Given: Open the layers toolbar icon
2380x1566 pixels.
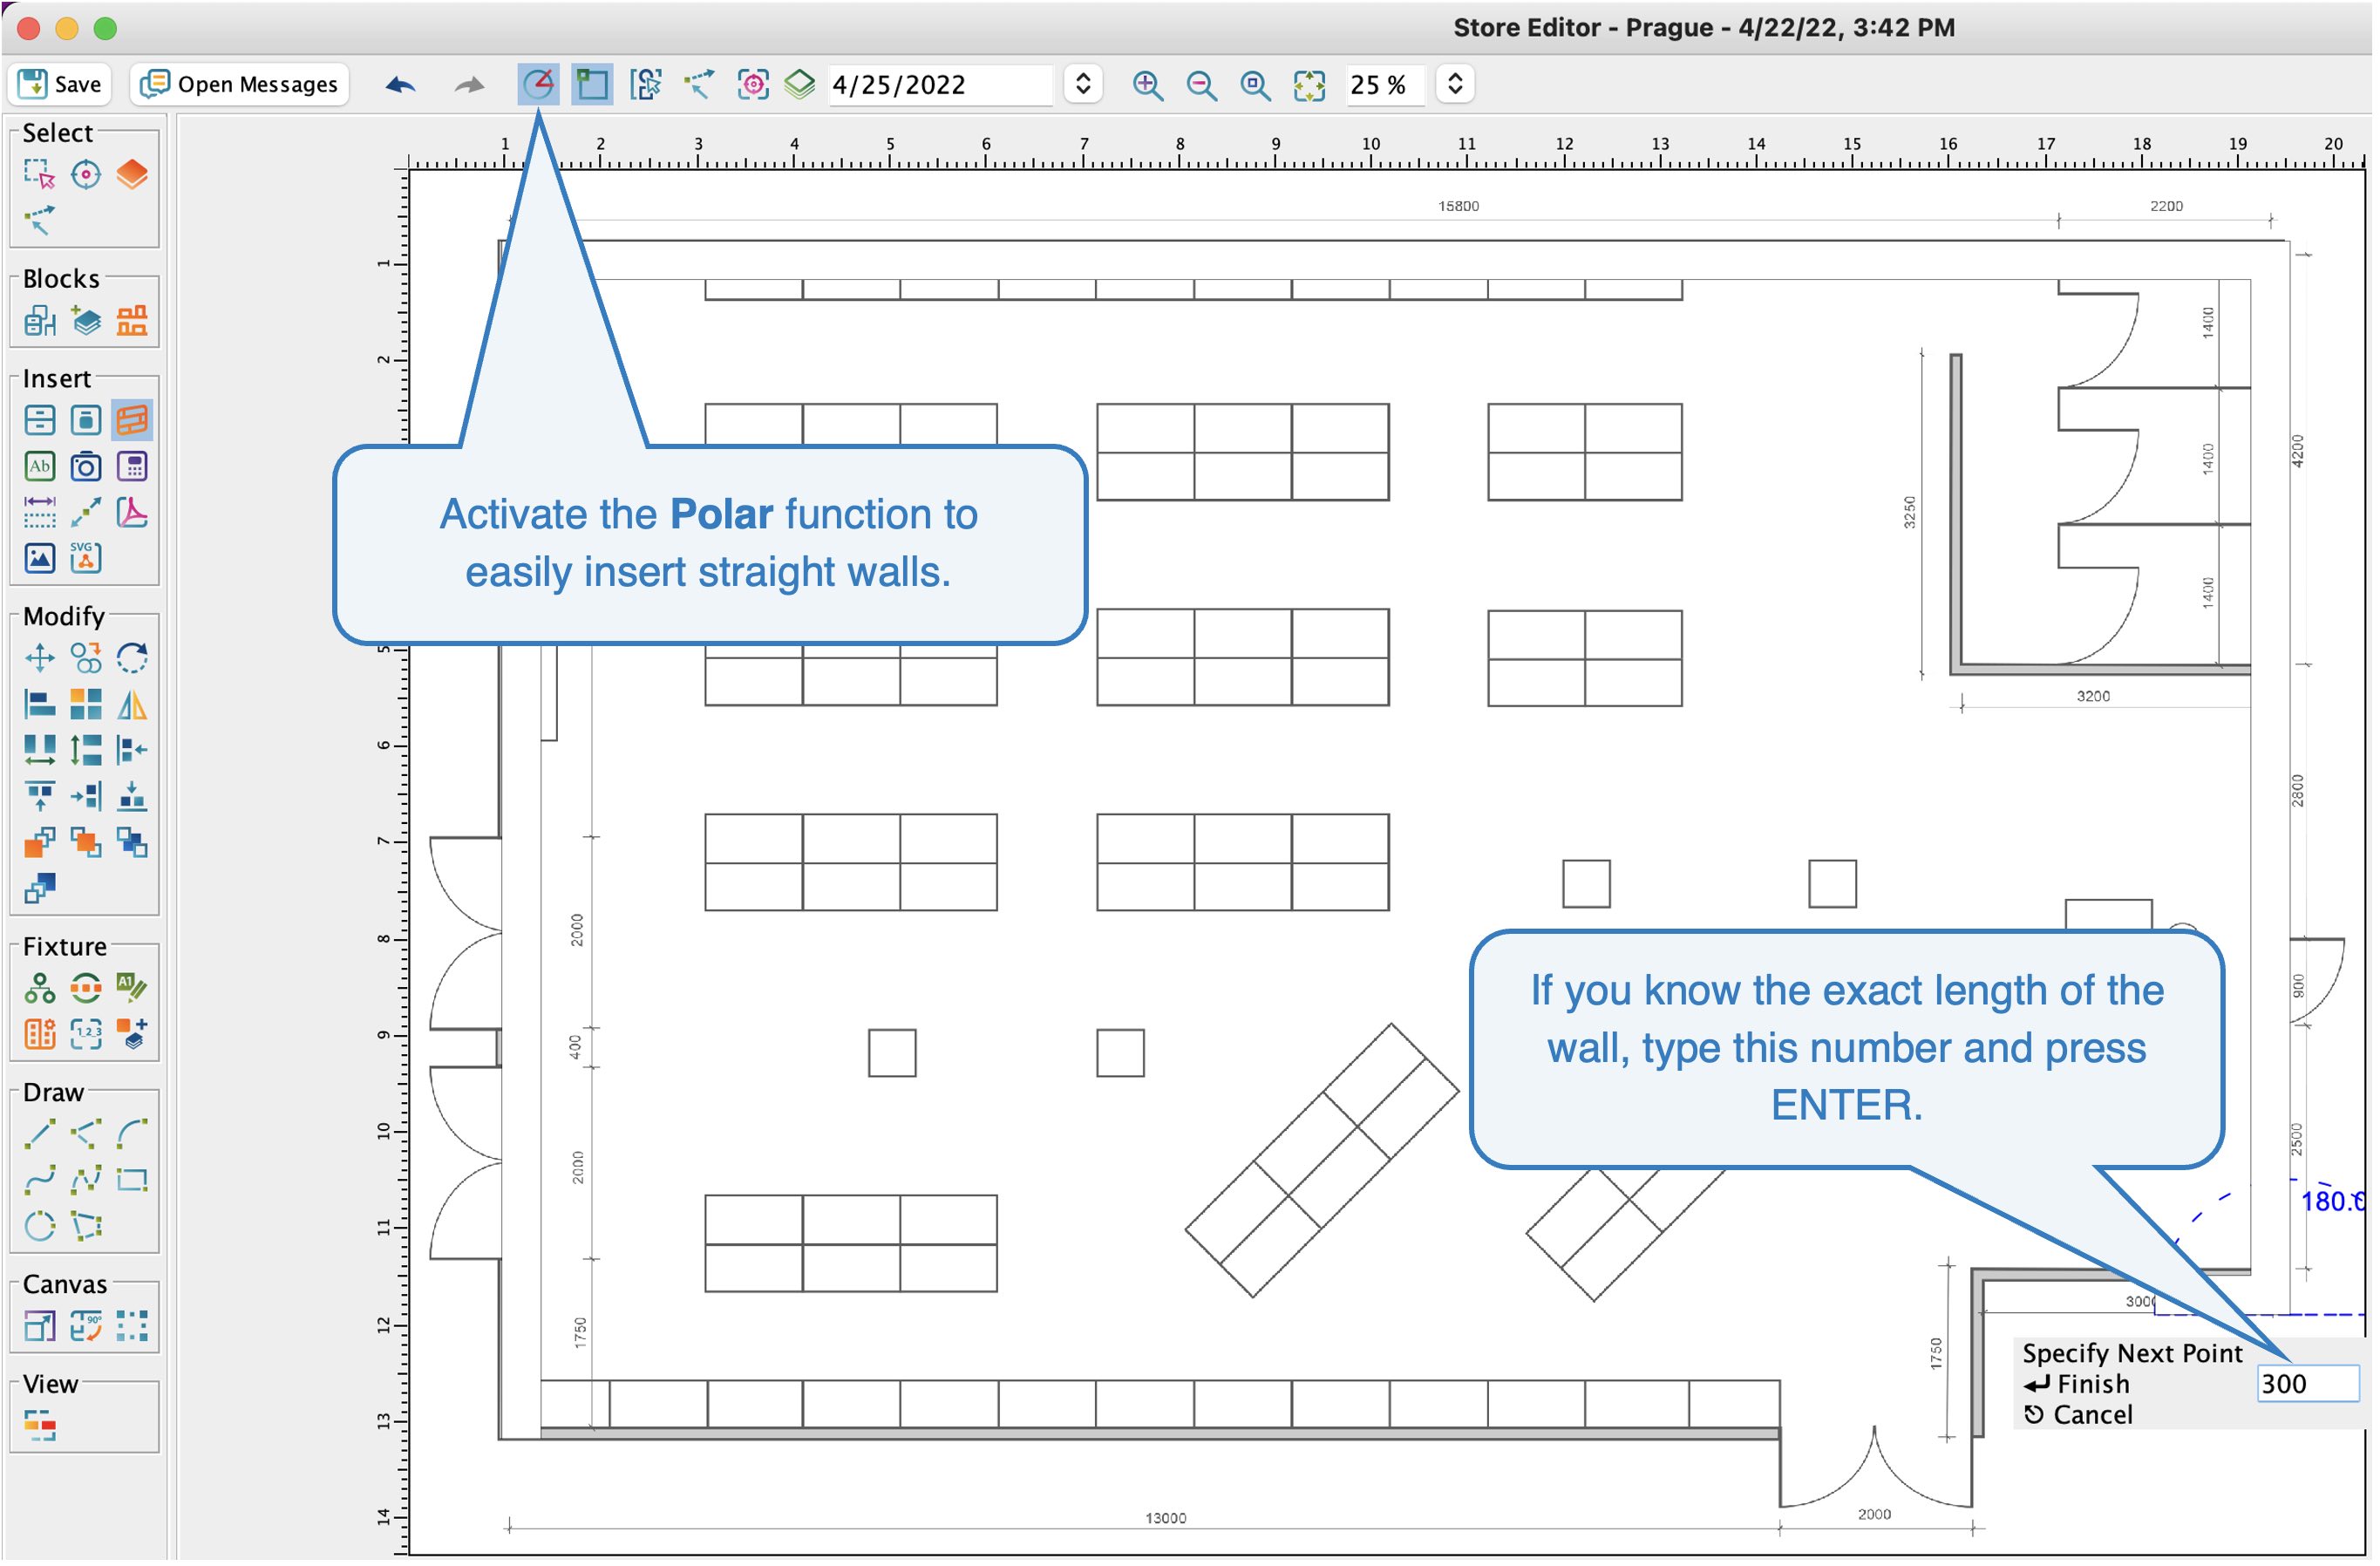Looking at the screenshot, I should point(800,84).
